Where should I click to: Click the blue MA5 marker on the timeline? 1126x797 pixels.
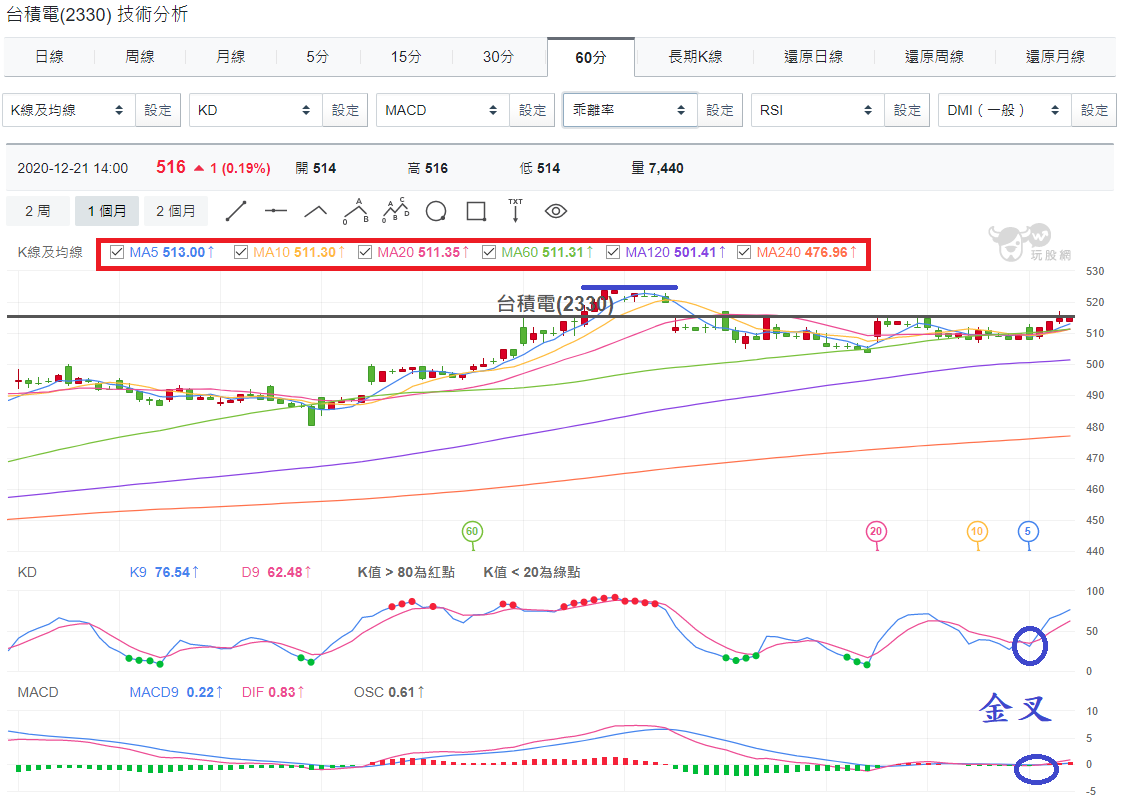coord(1028,532)
